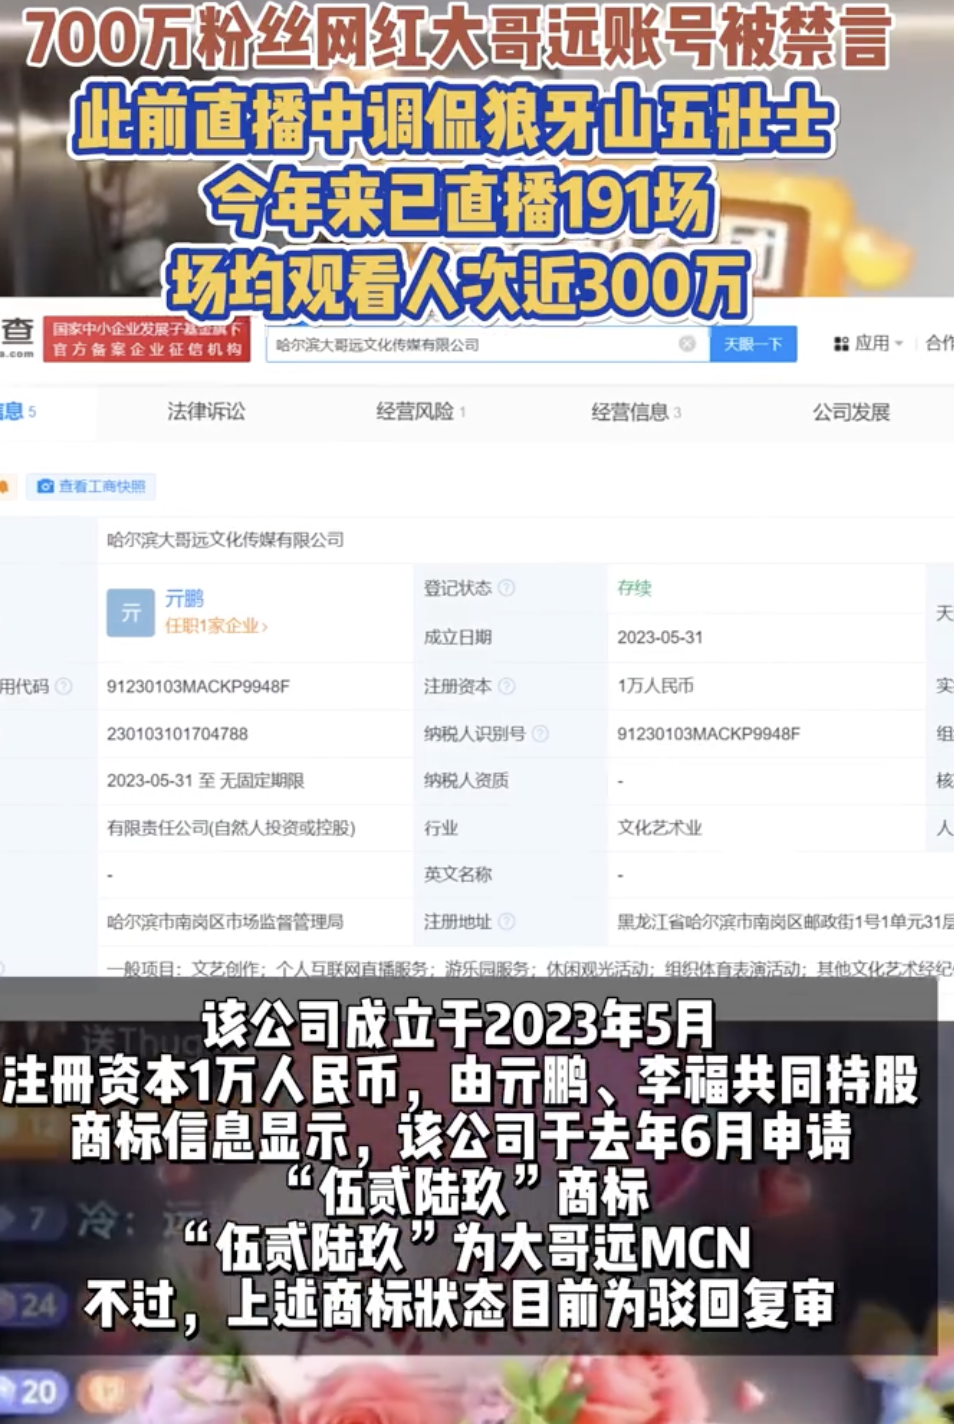Click the blue 天眼一下 search button
This screenshot has height=1424, width=954.
(752, 344)
